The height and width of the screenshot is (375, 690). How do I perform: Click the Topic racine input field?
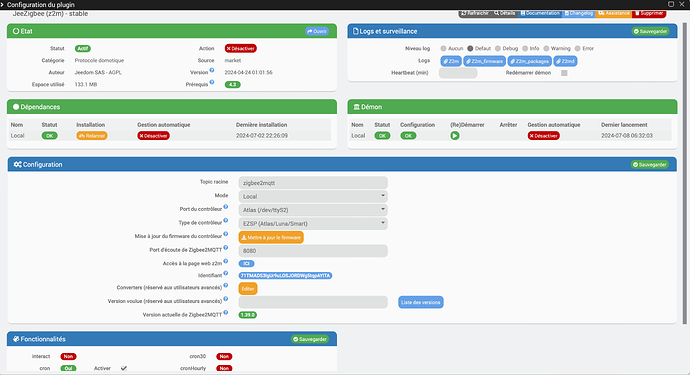[x=313, y=183]
